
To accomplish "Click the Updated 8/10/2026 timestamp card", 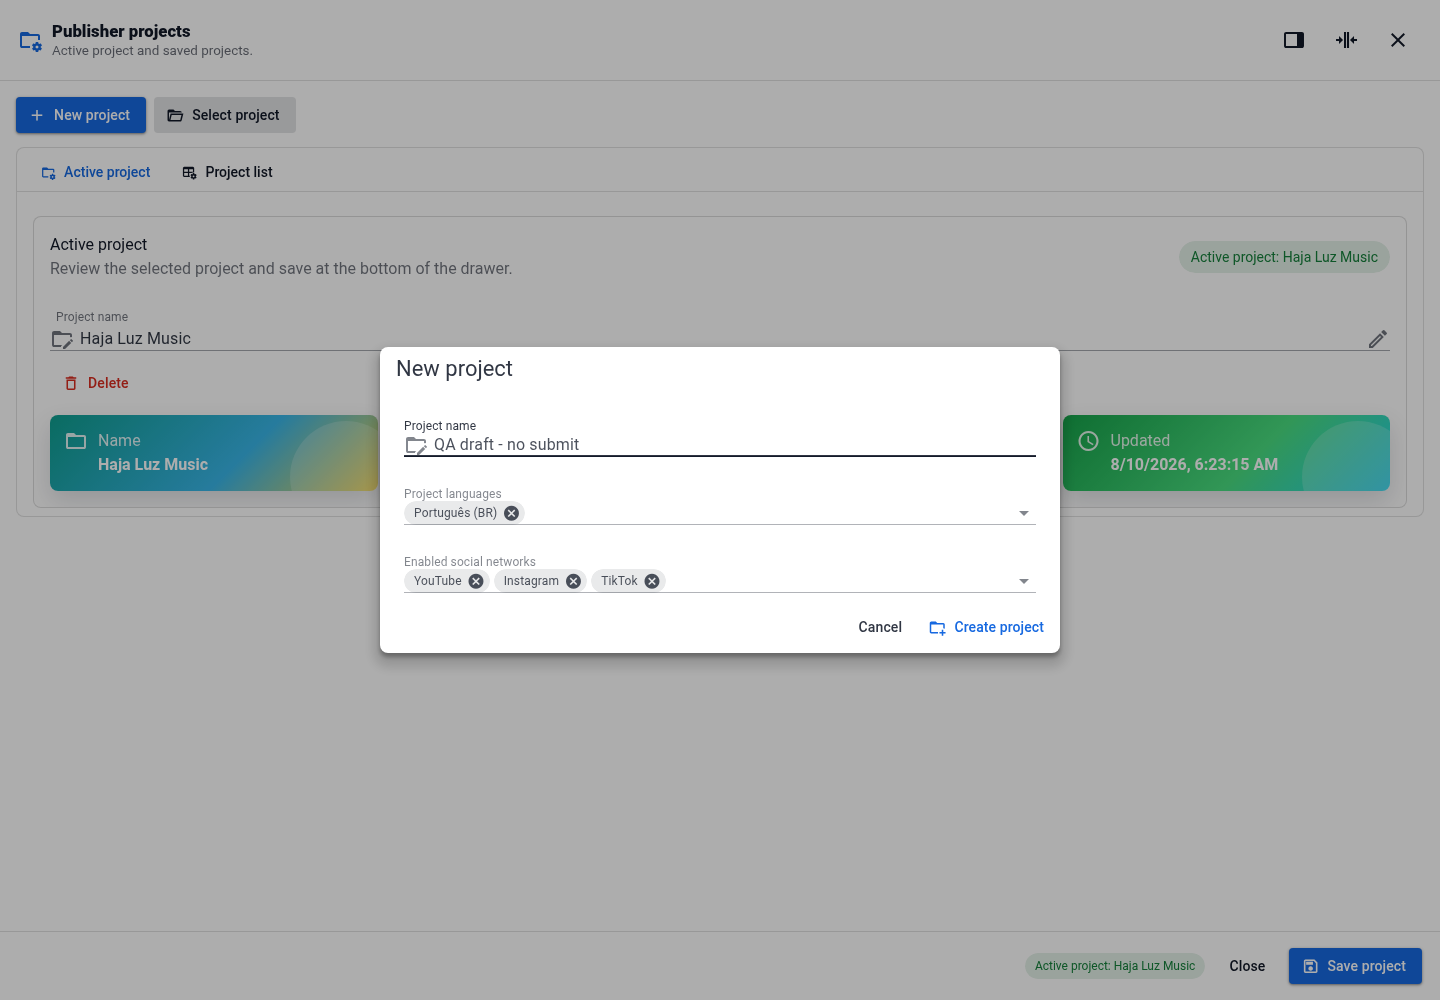I will (1226, 453).
